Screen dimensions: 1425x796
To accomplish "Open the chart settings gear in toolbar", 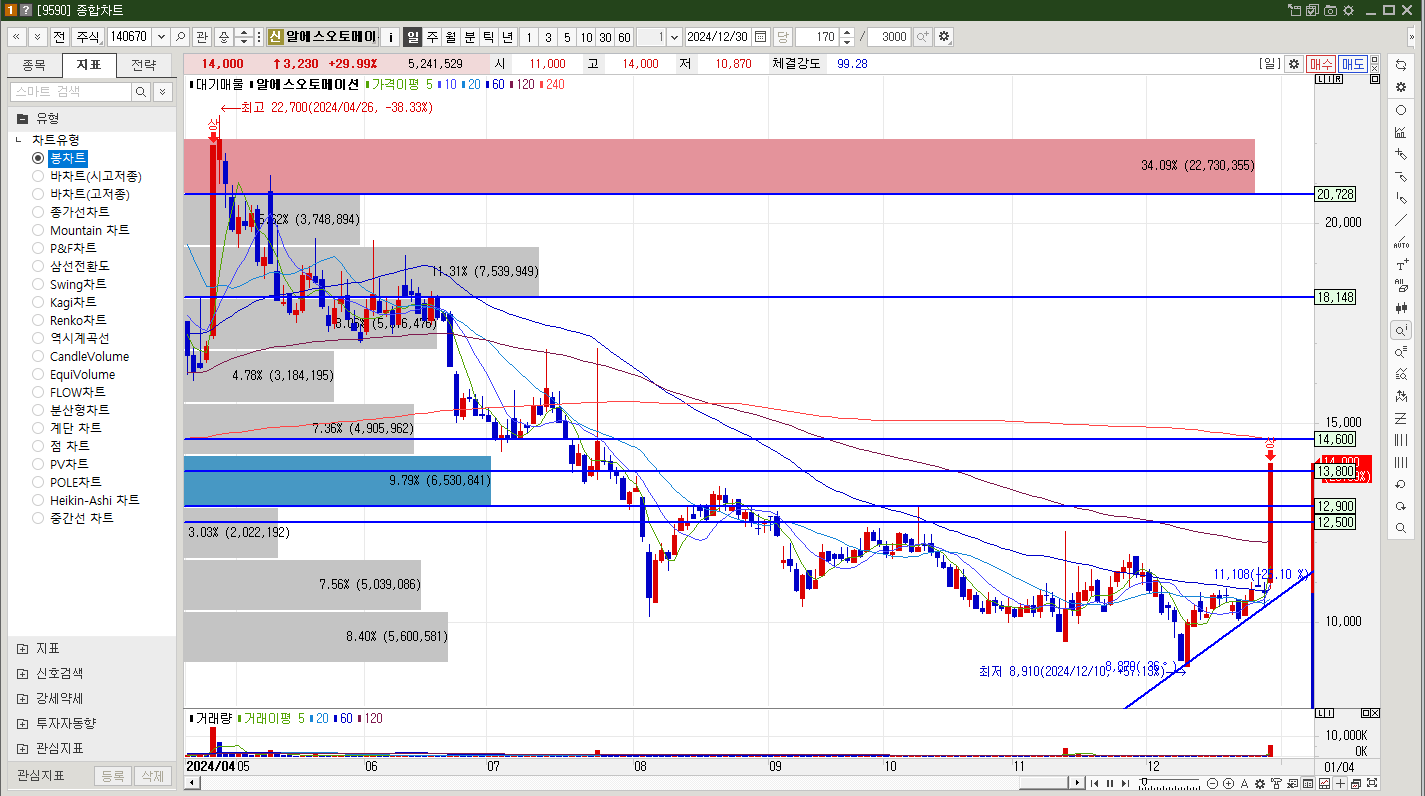I will tap(943, 37).
